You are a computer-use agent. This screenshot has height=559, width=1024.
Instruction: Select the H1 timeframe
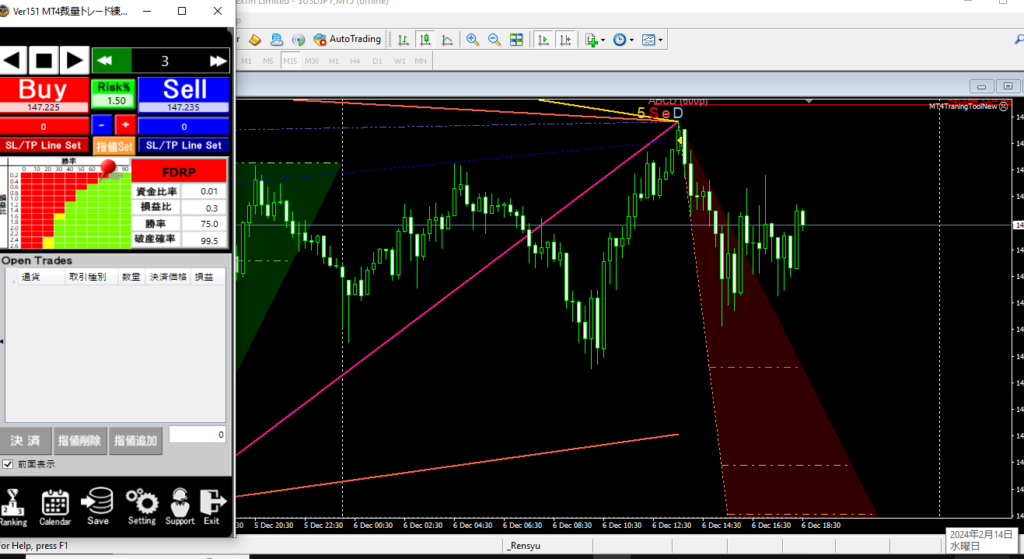334,61
